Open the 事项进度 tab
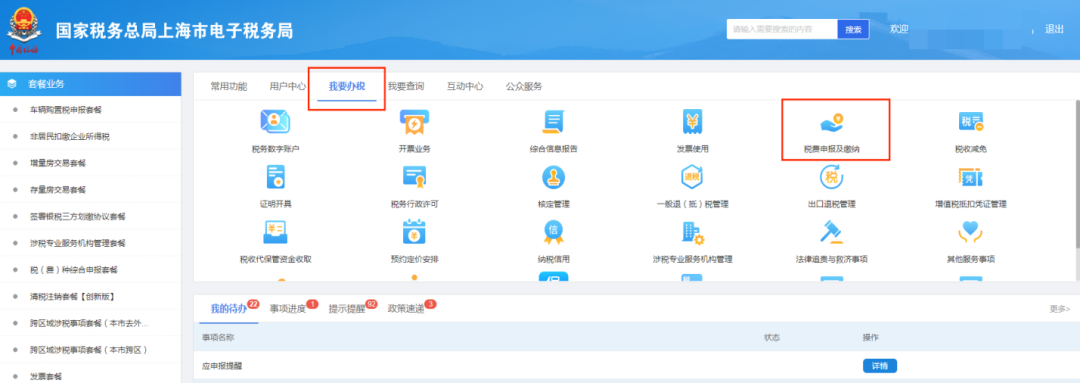1080x383 pixels. click(x=288, y=308)
